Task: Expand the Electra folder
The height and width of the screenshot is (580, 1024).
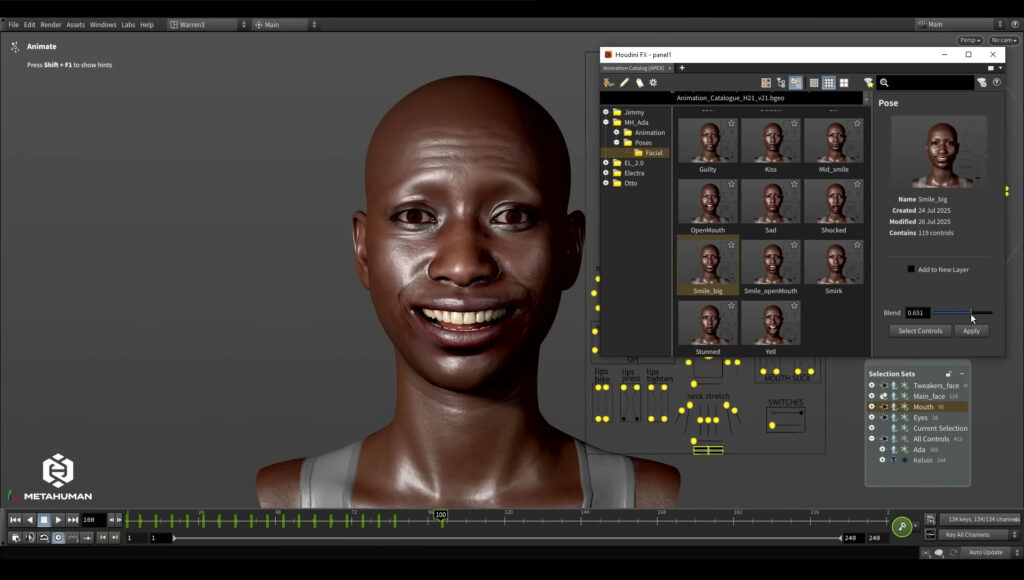Action: coord(606,173)
